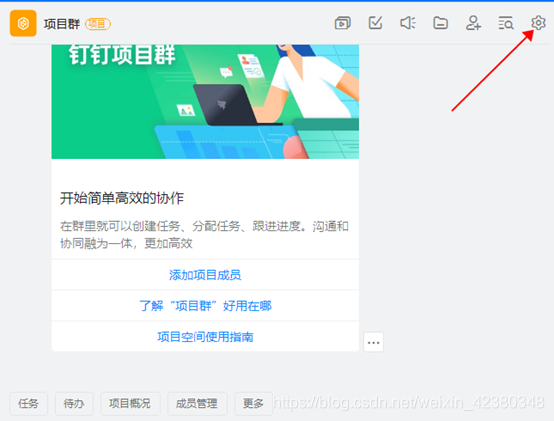Open the task checkbox icon in header
The height and width of the screenshot is (421, 554).
pyautogui.click(x=375, y=23)
